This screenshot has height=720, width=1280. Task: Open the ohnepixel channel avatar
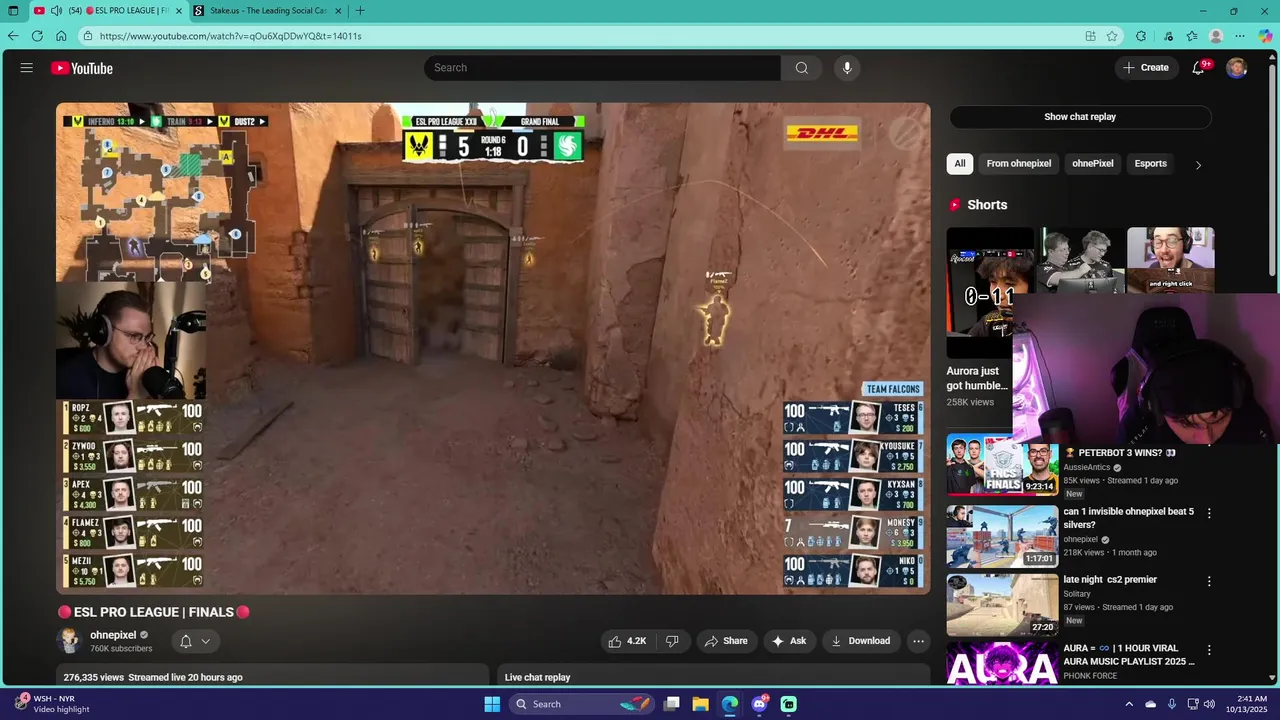[x=69, y=641]
